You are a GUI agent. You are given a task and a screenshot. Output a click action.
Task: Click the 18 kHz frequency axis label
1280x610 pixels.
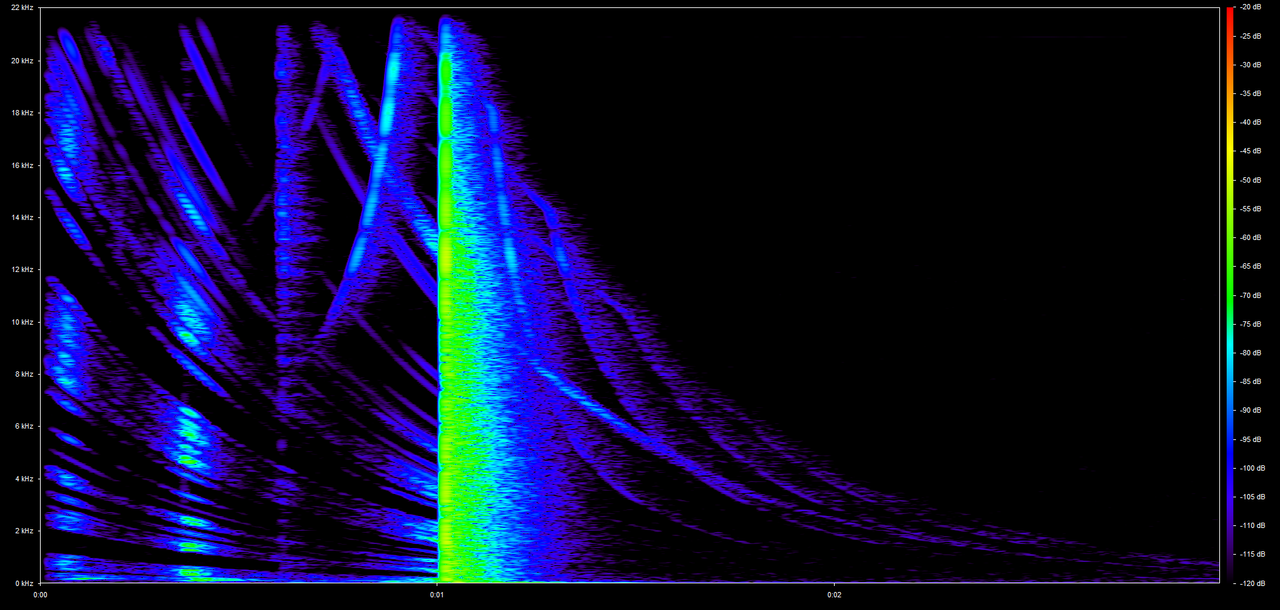click(x=22, y=113)
